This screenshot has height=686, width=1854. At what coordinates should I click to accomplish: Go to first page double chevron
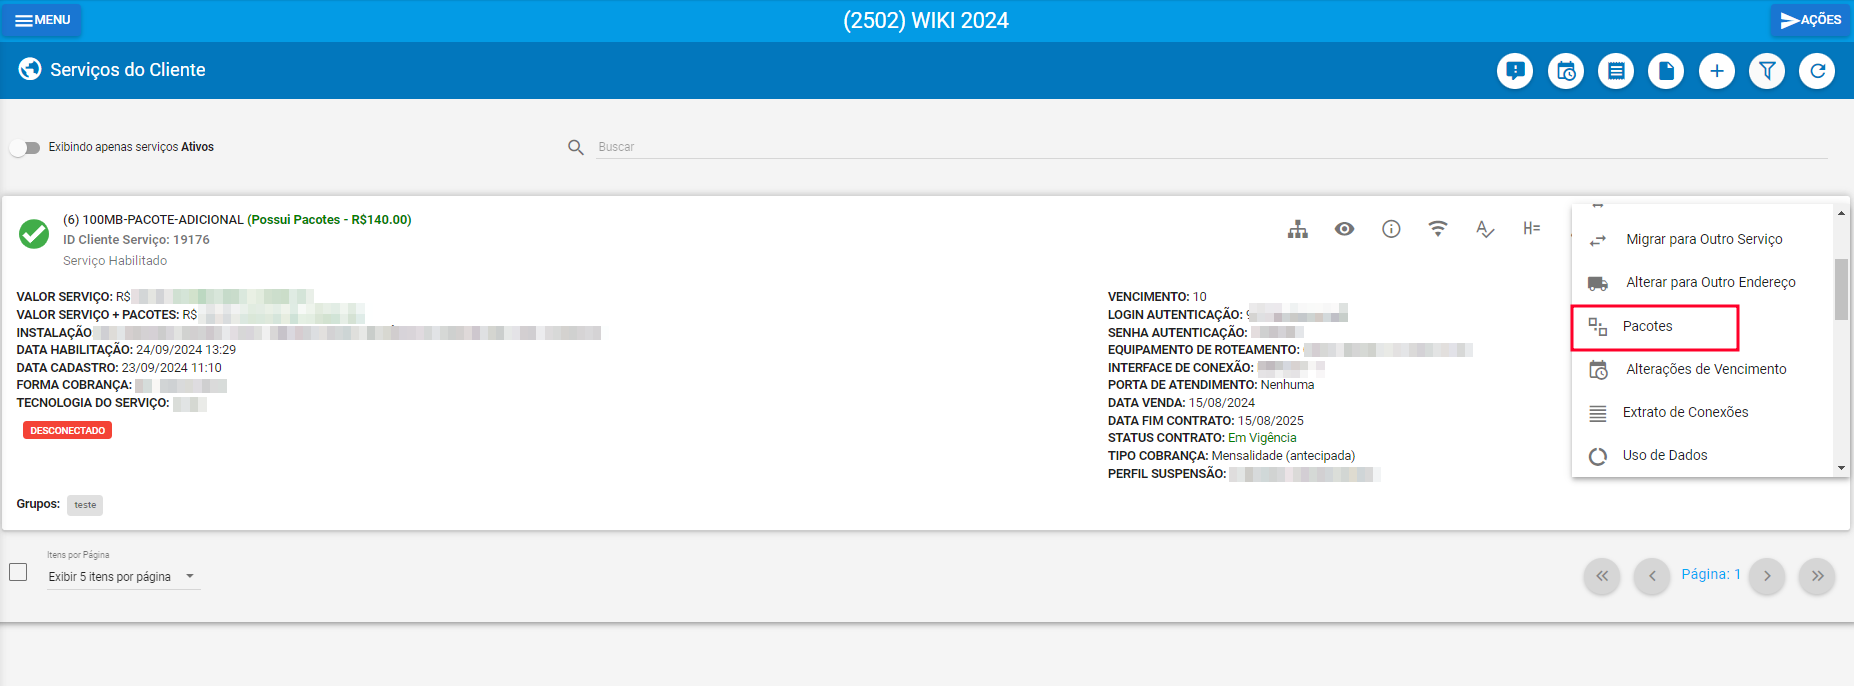(1602, 576)
